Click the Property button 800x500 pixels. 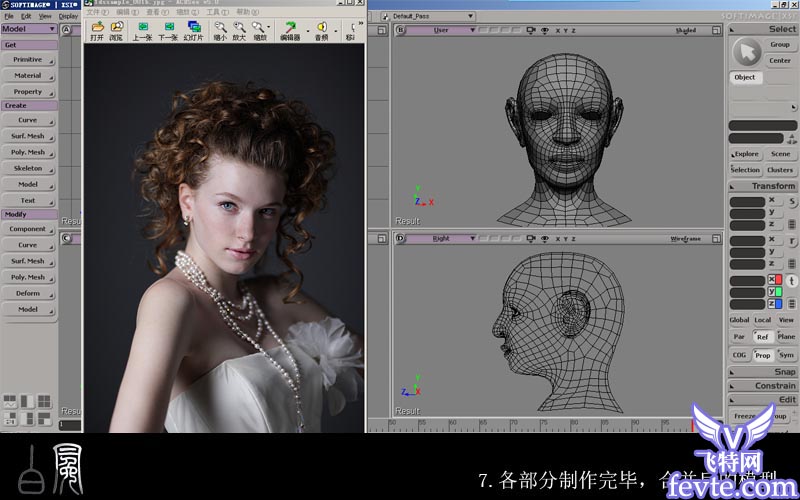click(29, 92)
